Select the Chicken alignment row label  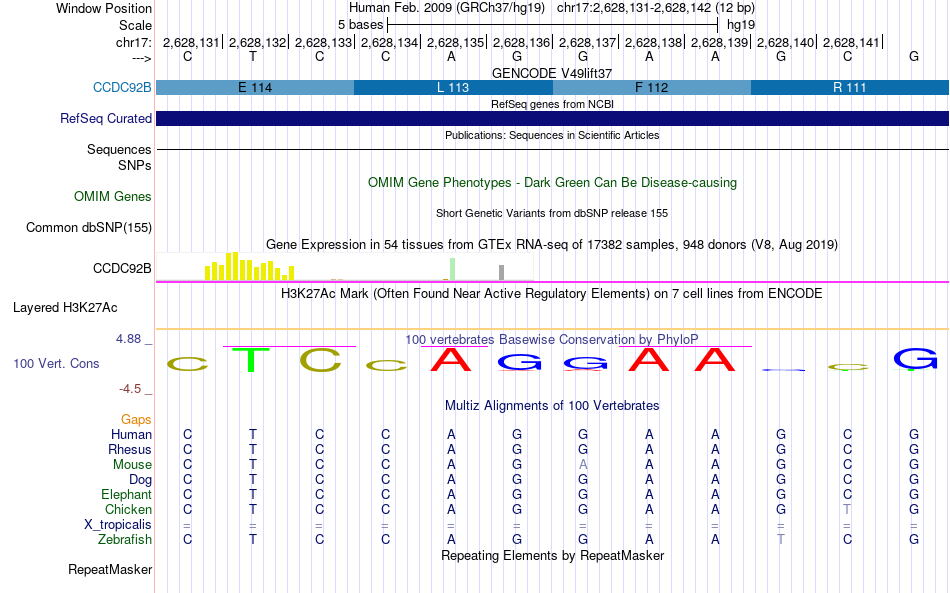point(128,509)
